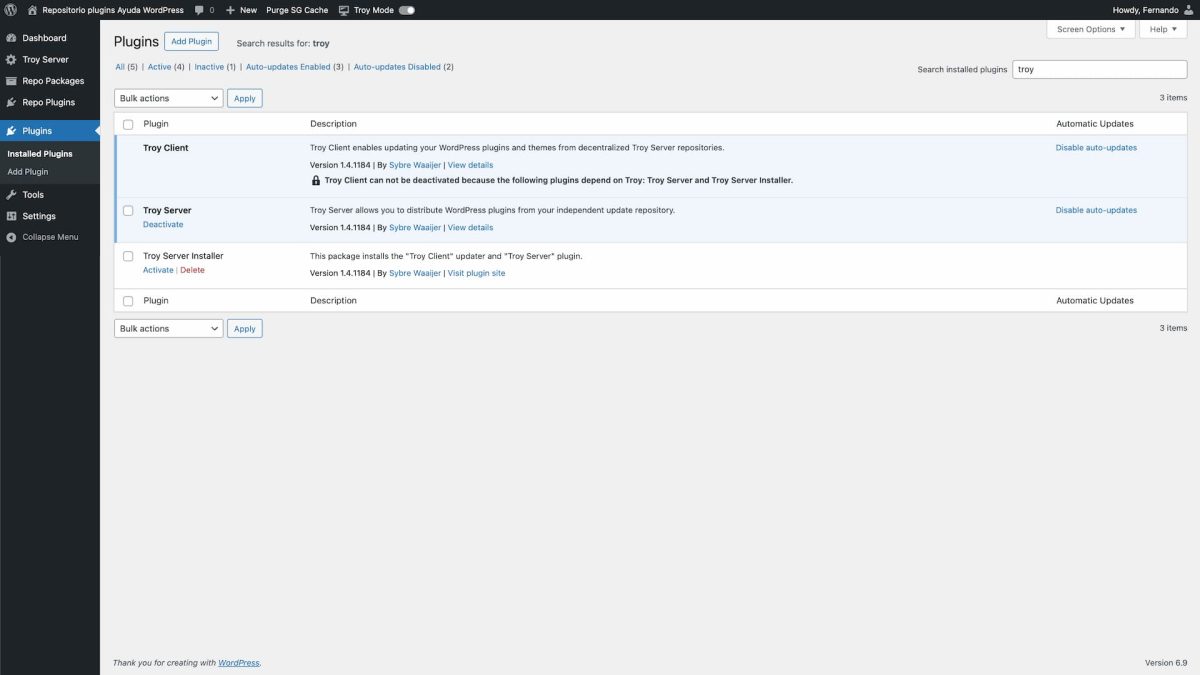1200x675 pixels.
Task: Click the search installed plugins field
Action: point(1100,70)
